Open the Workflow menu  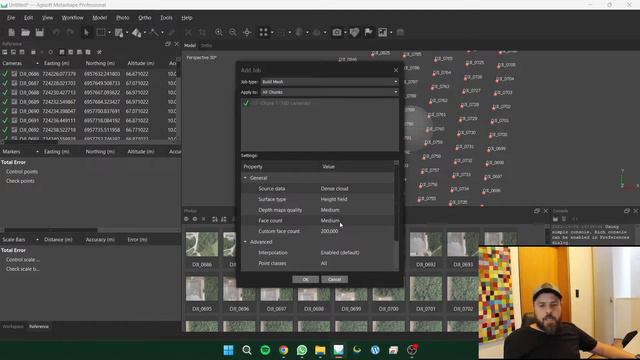pyautogui.click(x=72, y=18)
